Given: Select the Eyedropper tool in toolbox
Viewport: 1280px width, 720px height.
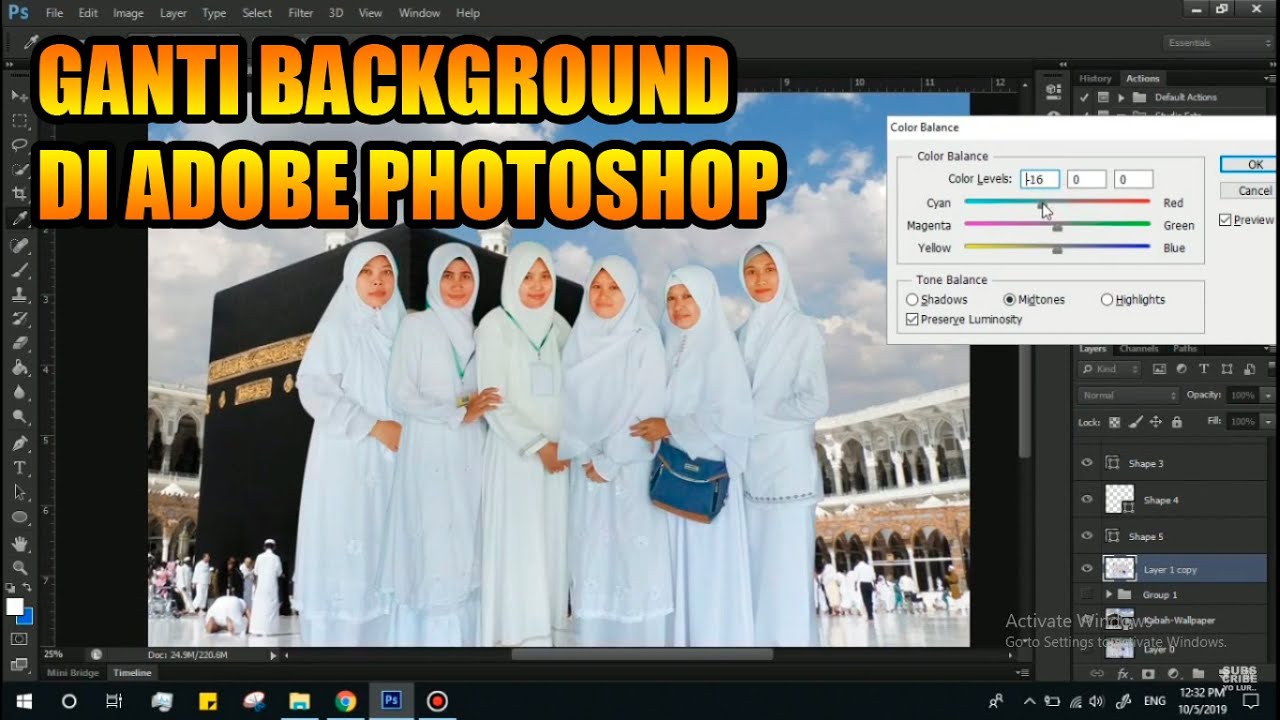Looking at the screenshot, I should coord(19,219).
